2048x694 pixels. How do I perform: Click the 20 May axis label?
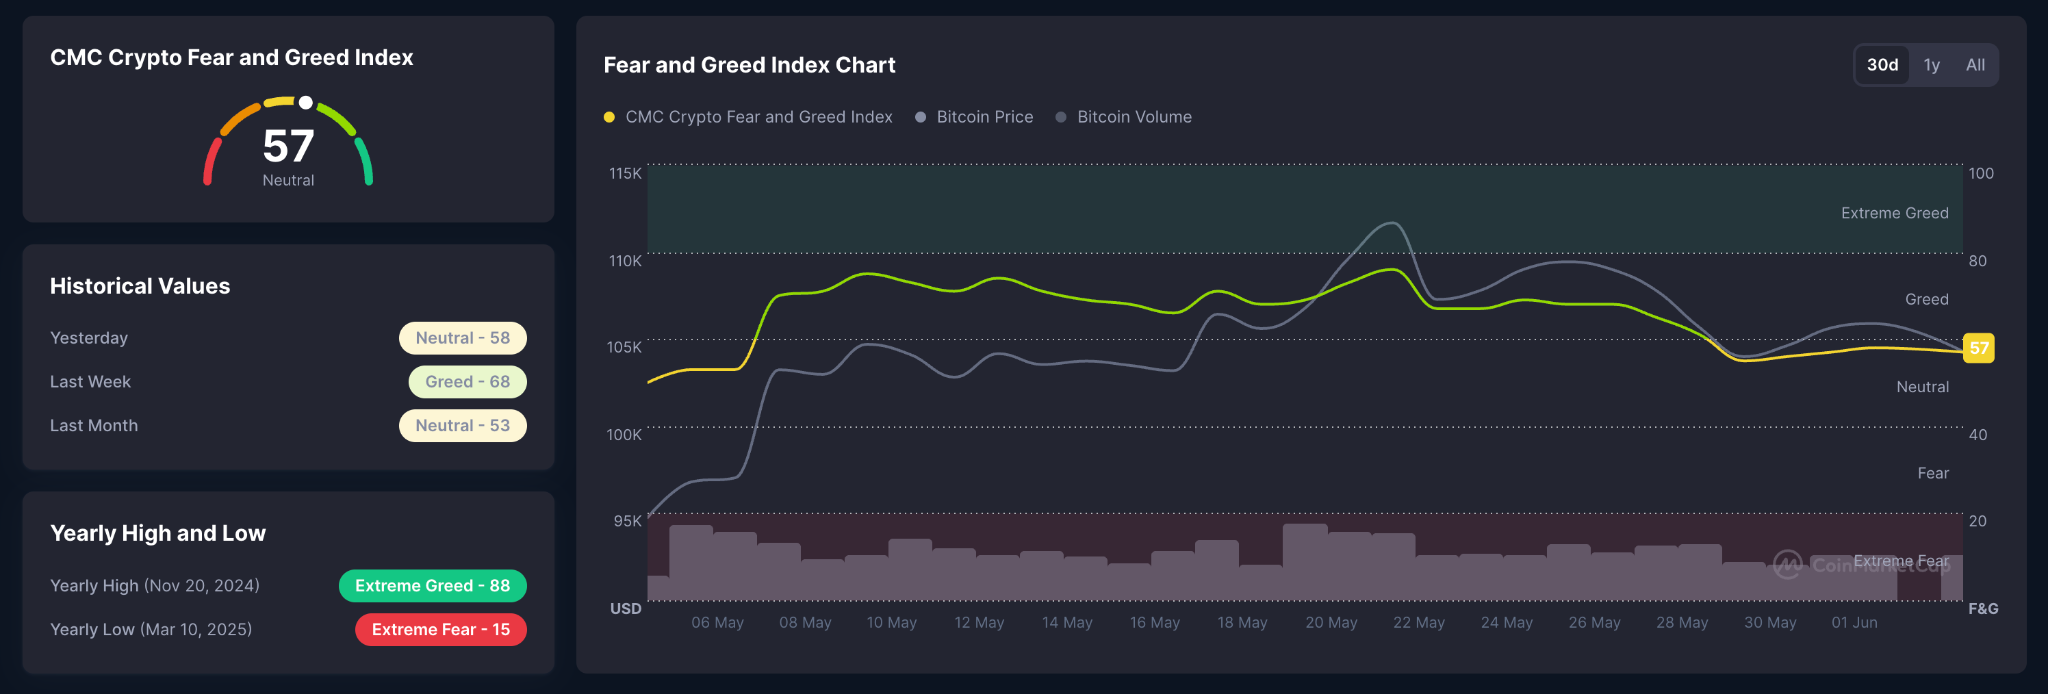coord(1331,623)
